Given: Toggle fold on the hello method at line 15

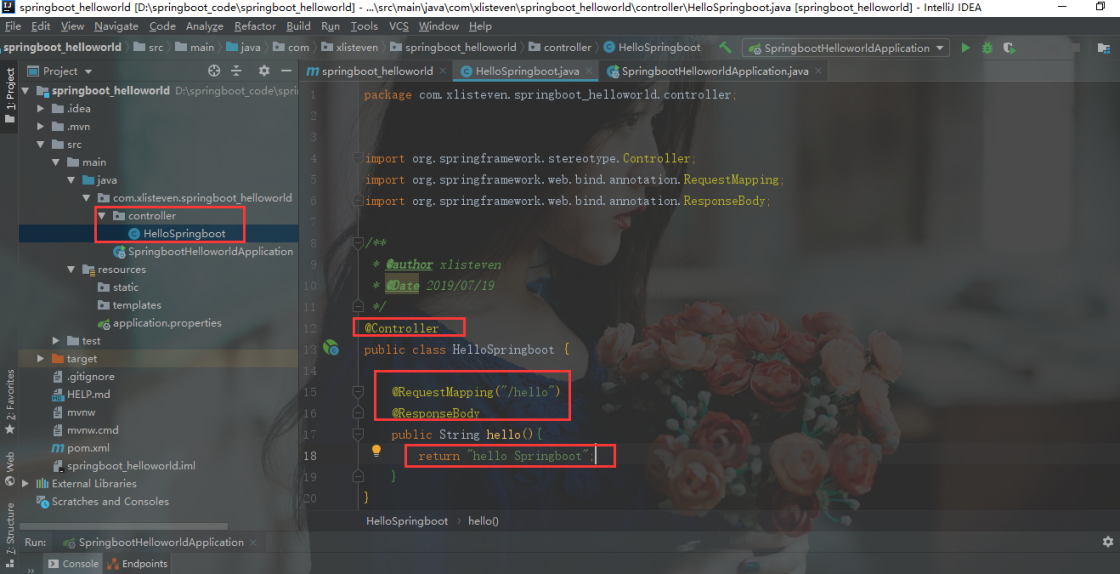Looking at the screenshot, I should click(x=359, y=391).
